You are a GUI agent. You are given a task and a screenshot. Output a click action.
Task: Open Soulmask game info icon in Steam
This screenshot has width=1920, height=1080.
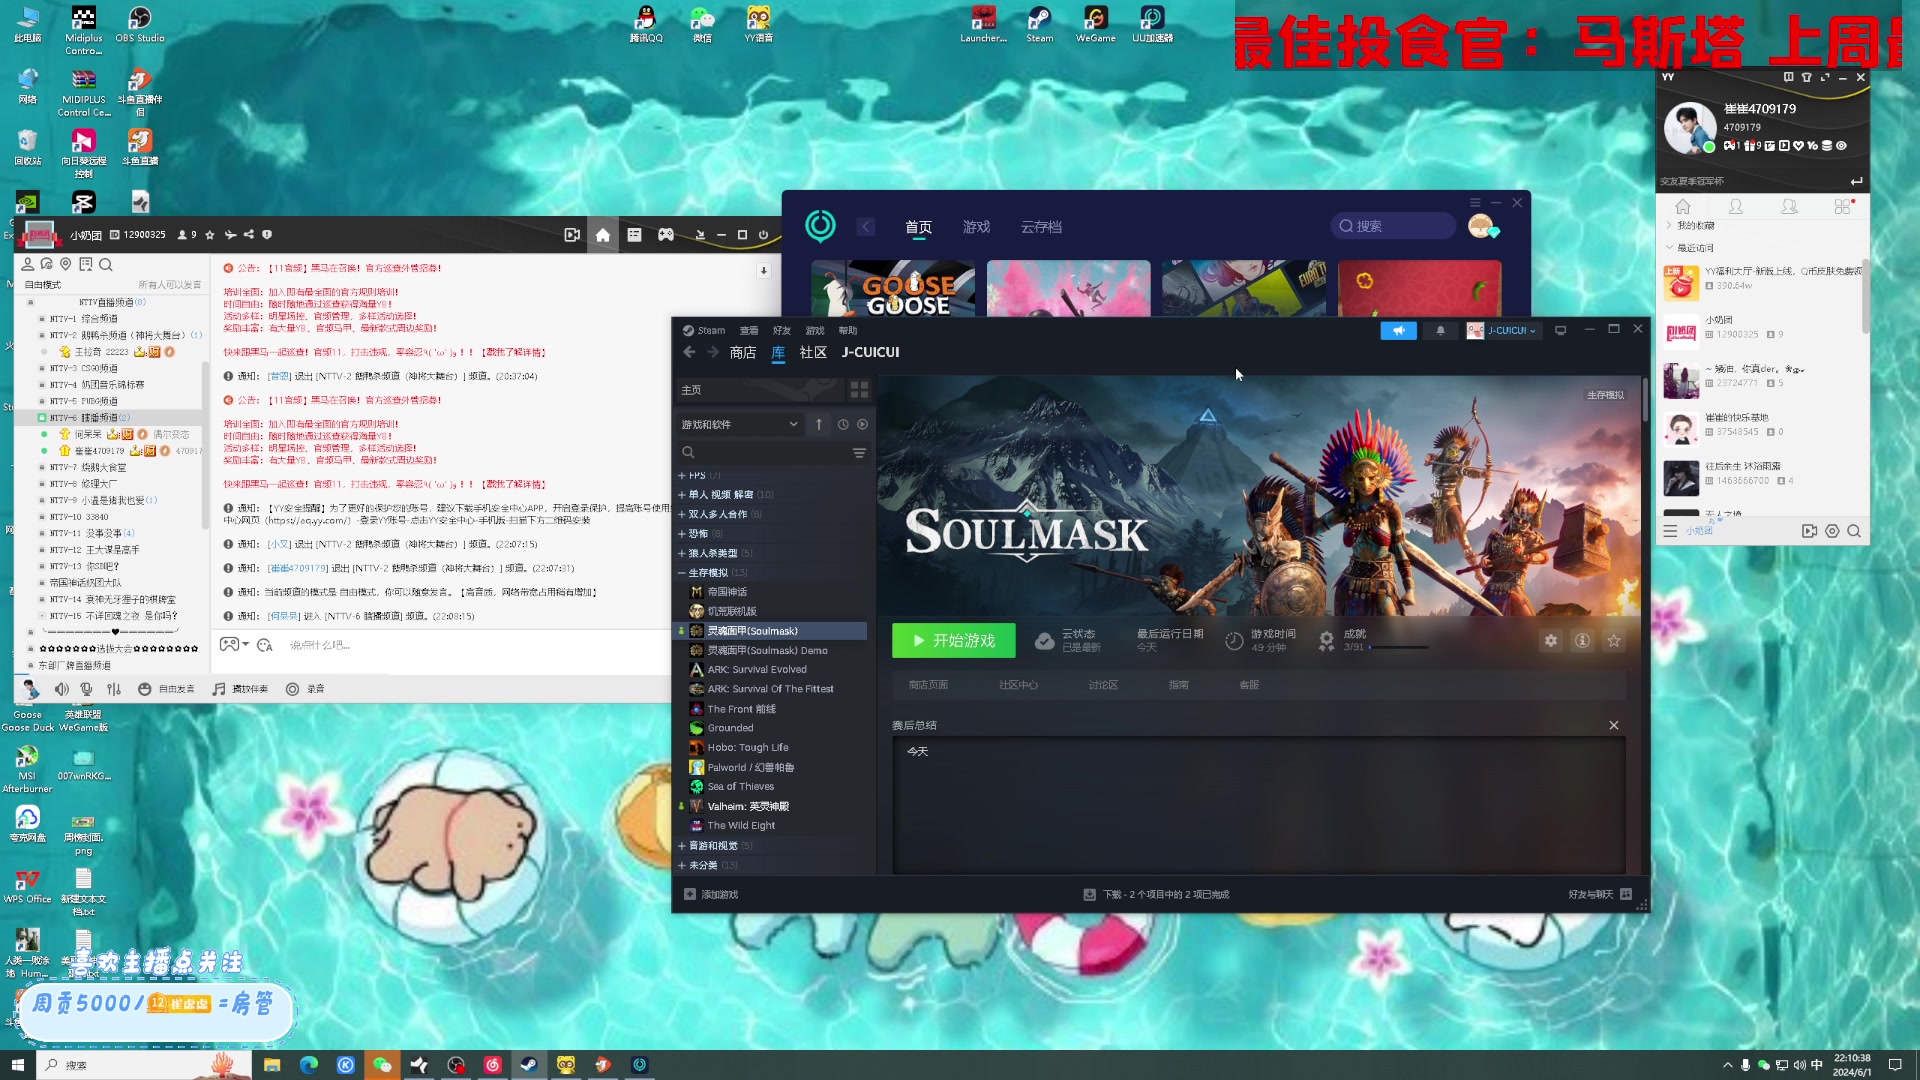click(1582, 641)
